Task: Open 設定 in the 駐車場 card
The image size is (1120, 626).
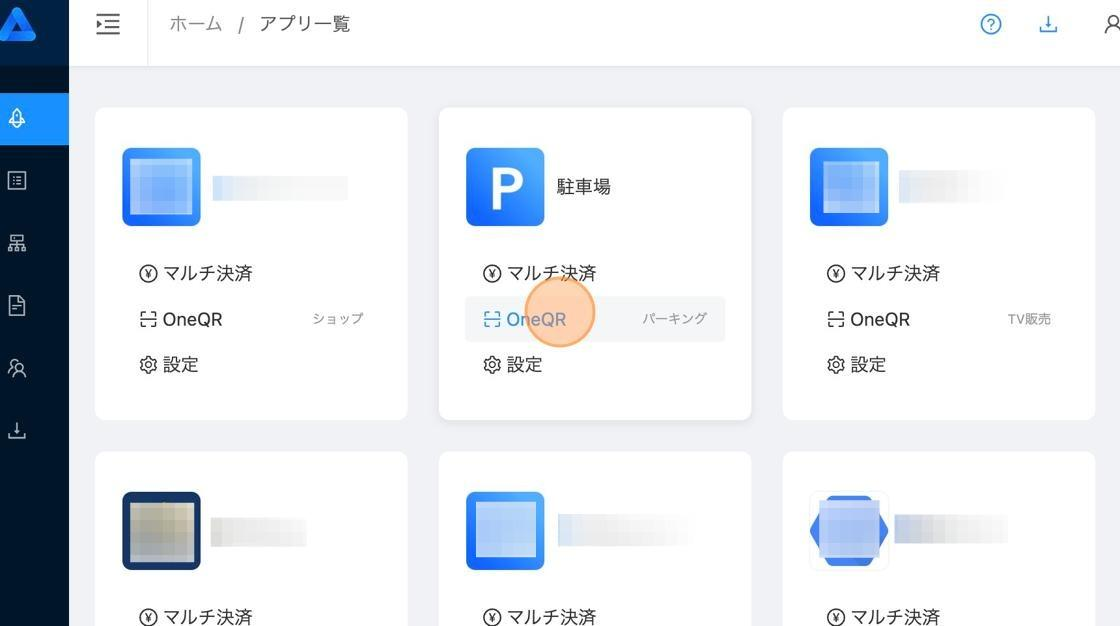Action: (513, 365)
